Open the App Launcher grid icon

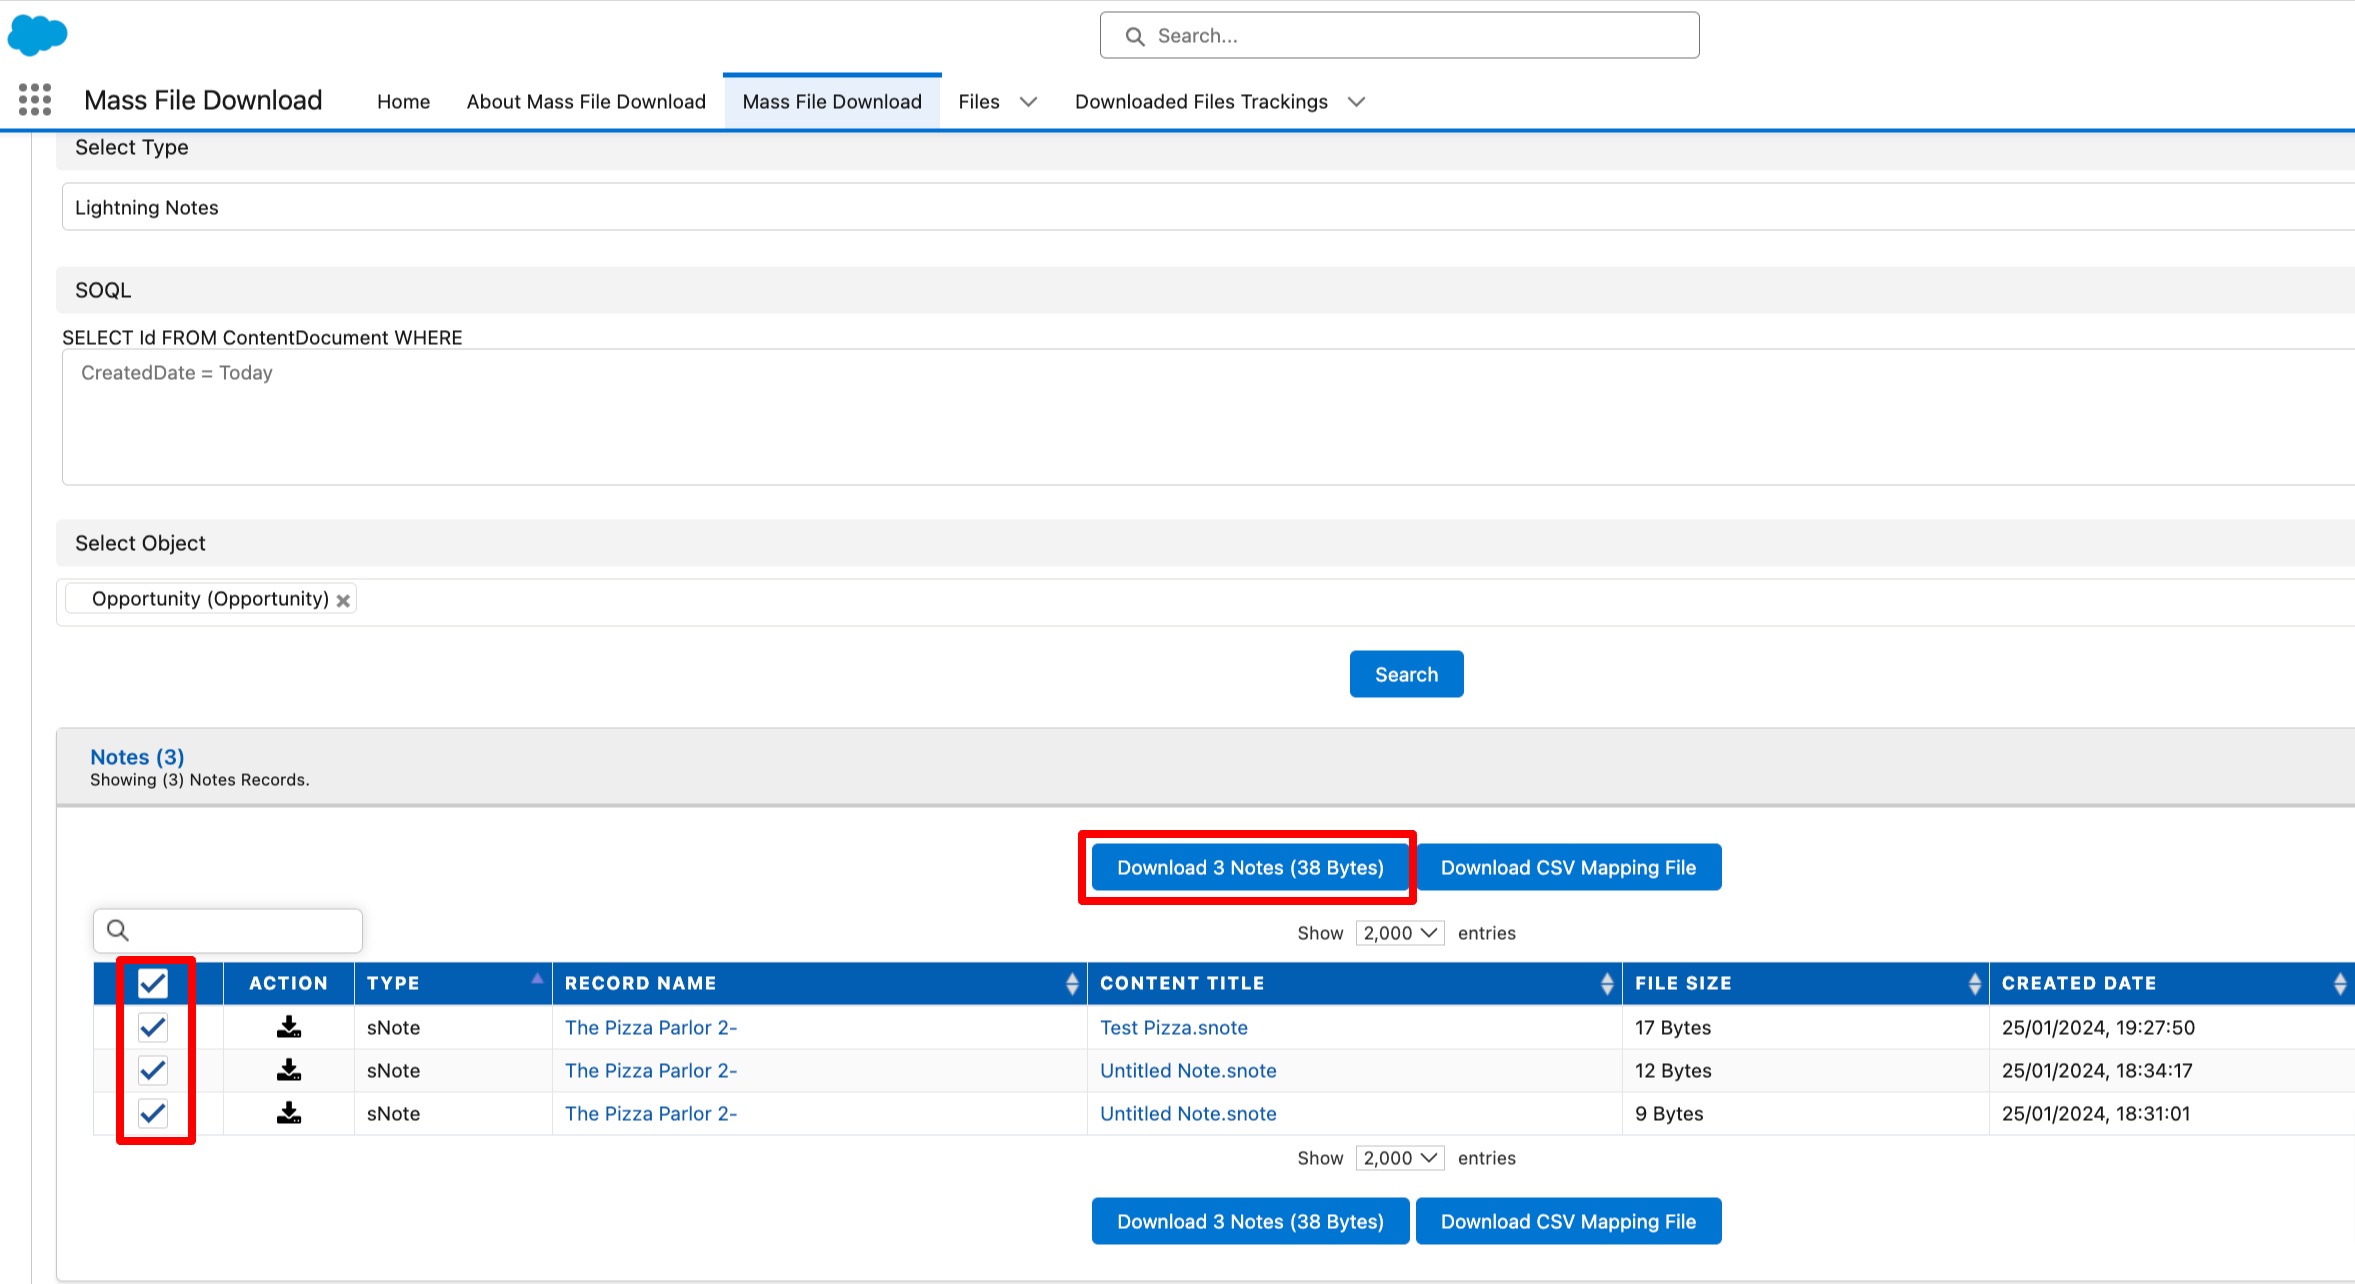(x=35, y=100)
